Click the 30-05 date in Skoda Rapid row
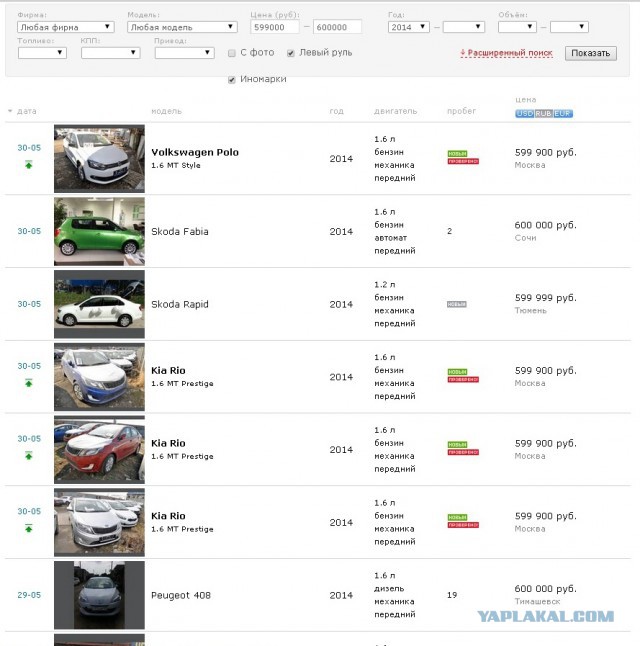 coord(29,304)
